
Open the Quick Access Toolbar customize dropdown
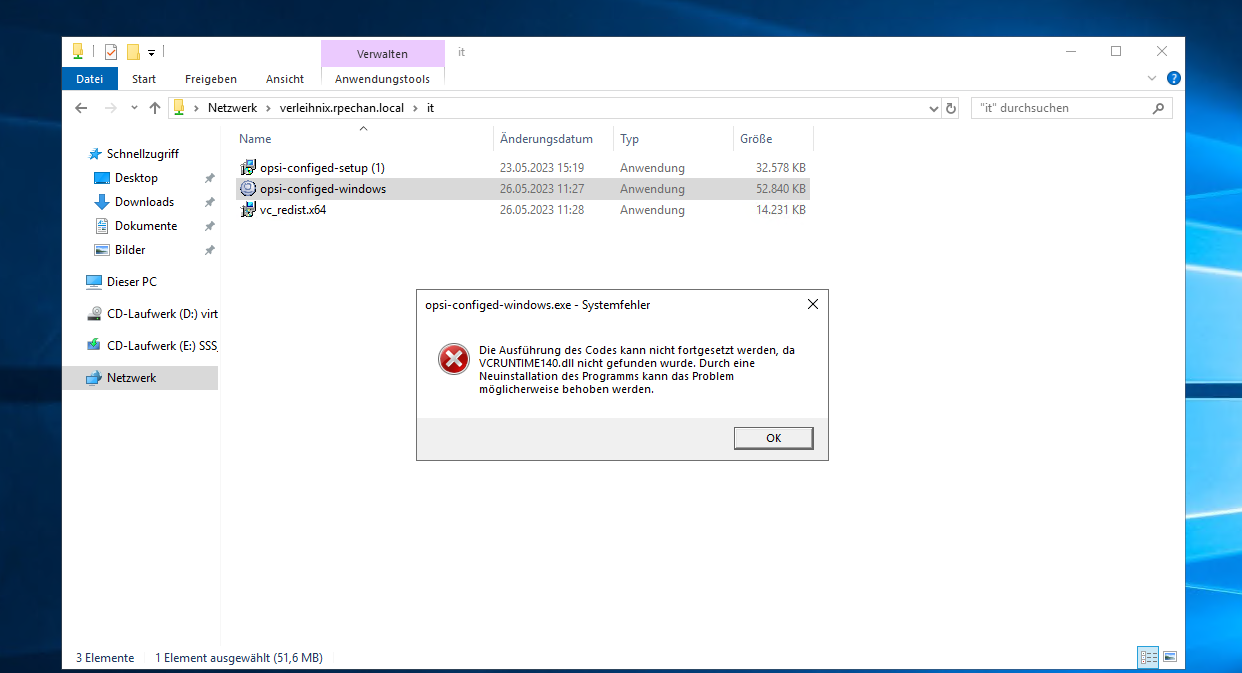(152, 52)
